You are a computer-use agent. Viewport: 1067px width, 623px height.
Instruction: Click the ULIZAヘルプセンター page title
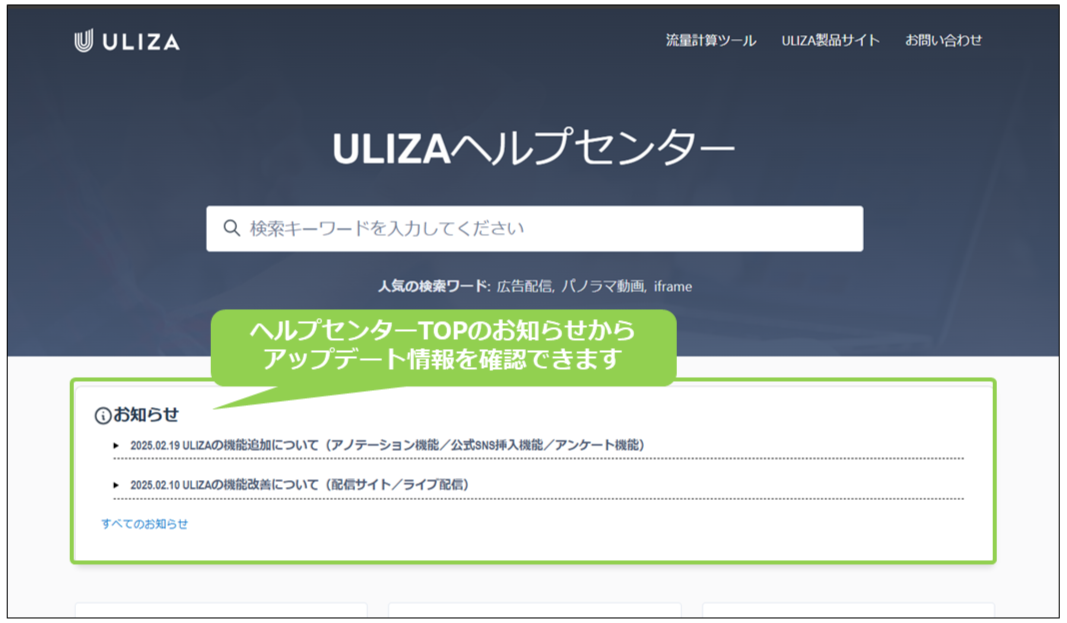(x=534, y=148)
